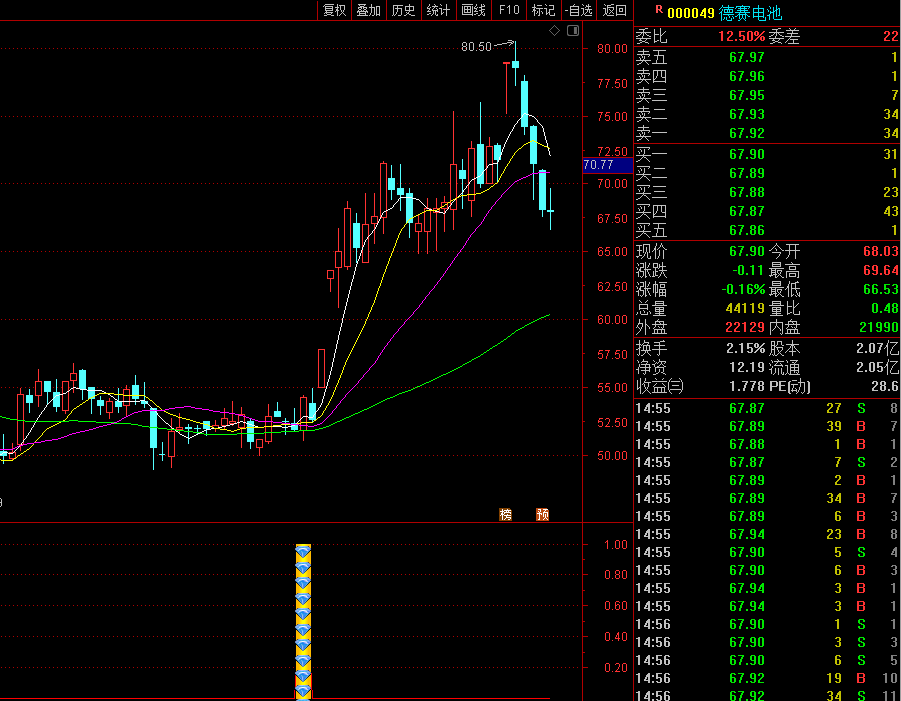Click the 量比 value 0.48
The height and width of the screenshot is (701, 901).
tap(885, 308)
